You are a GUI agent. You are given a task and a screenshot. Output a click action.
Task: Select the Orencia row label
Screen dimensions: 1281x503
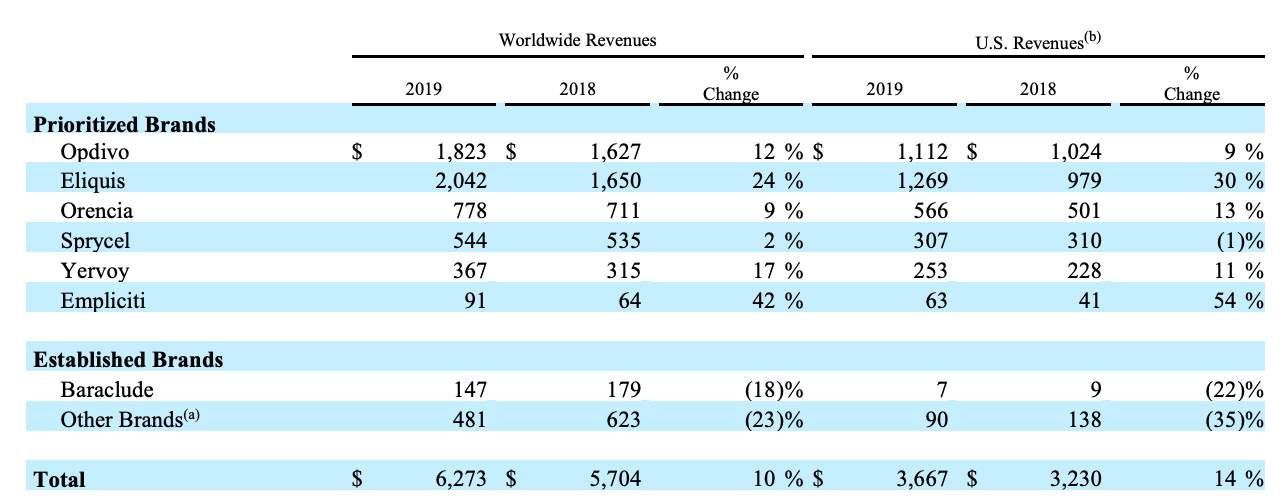click(97, 211)
